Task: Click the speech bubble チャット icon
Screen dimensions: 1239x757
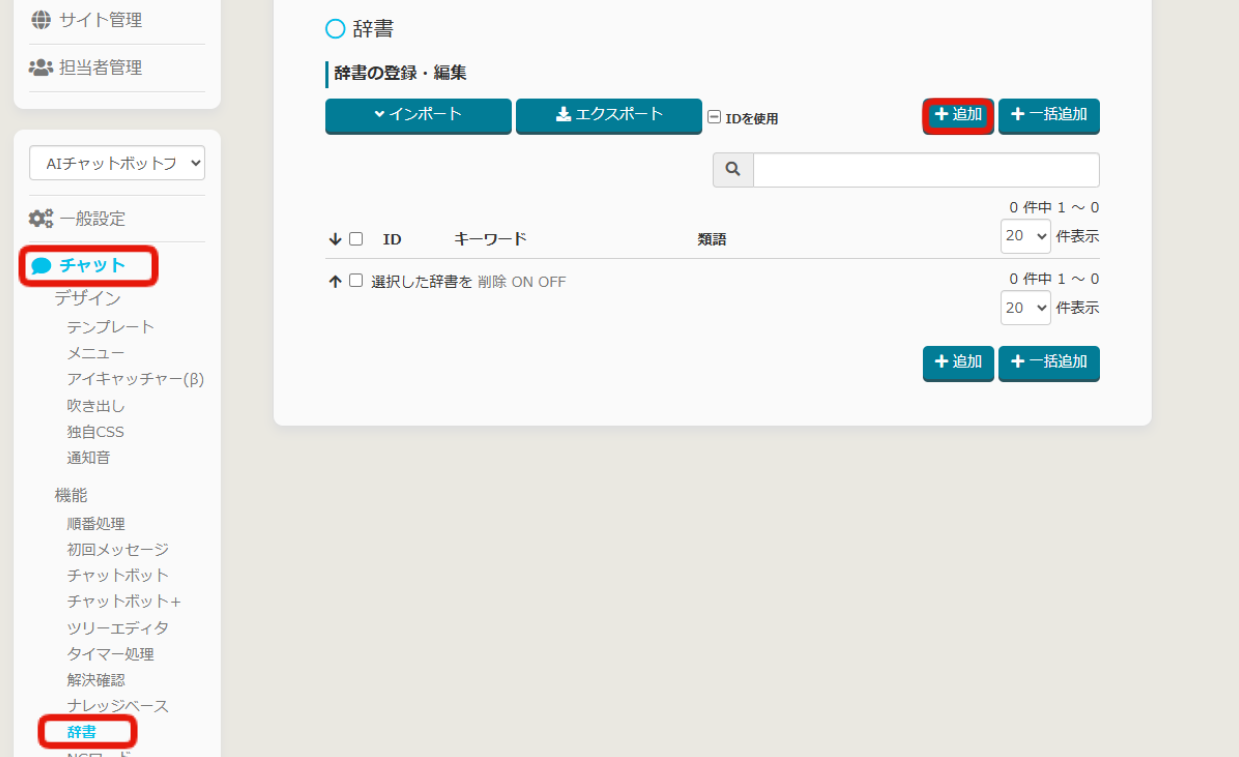Action: [41, 266]
